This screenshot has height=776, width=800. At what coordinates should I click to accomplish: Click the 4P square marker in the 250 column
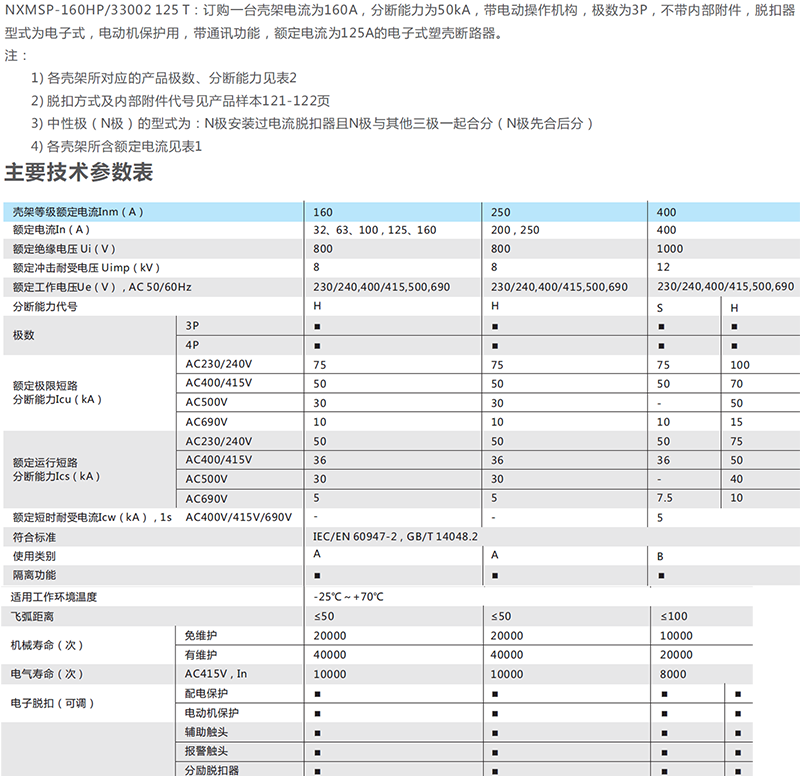496,346
